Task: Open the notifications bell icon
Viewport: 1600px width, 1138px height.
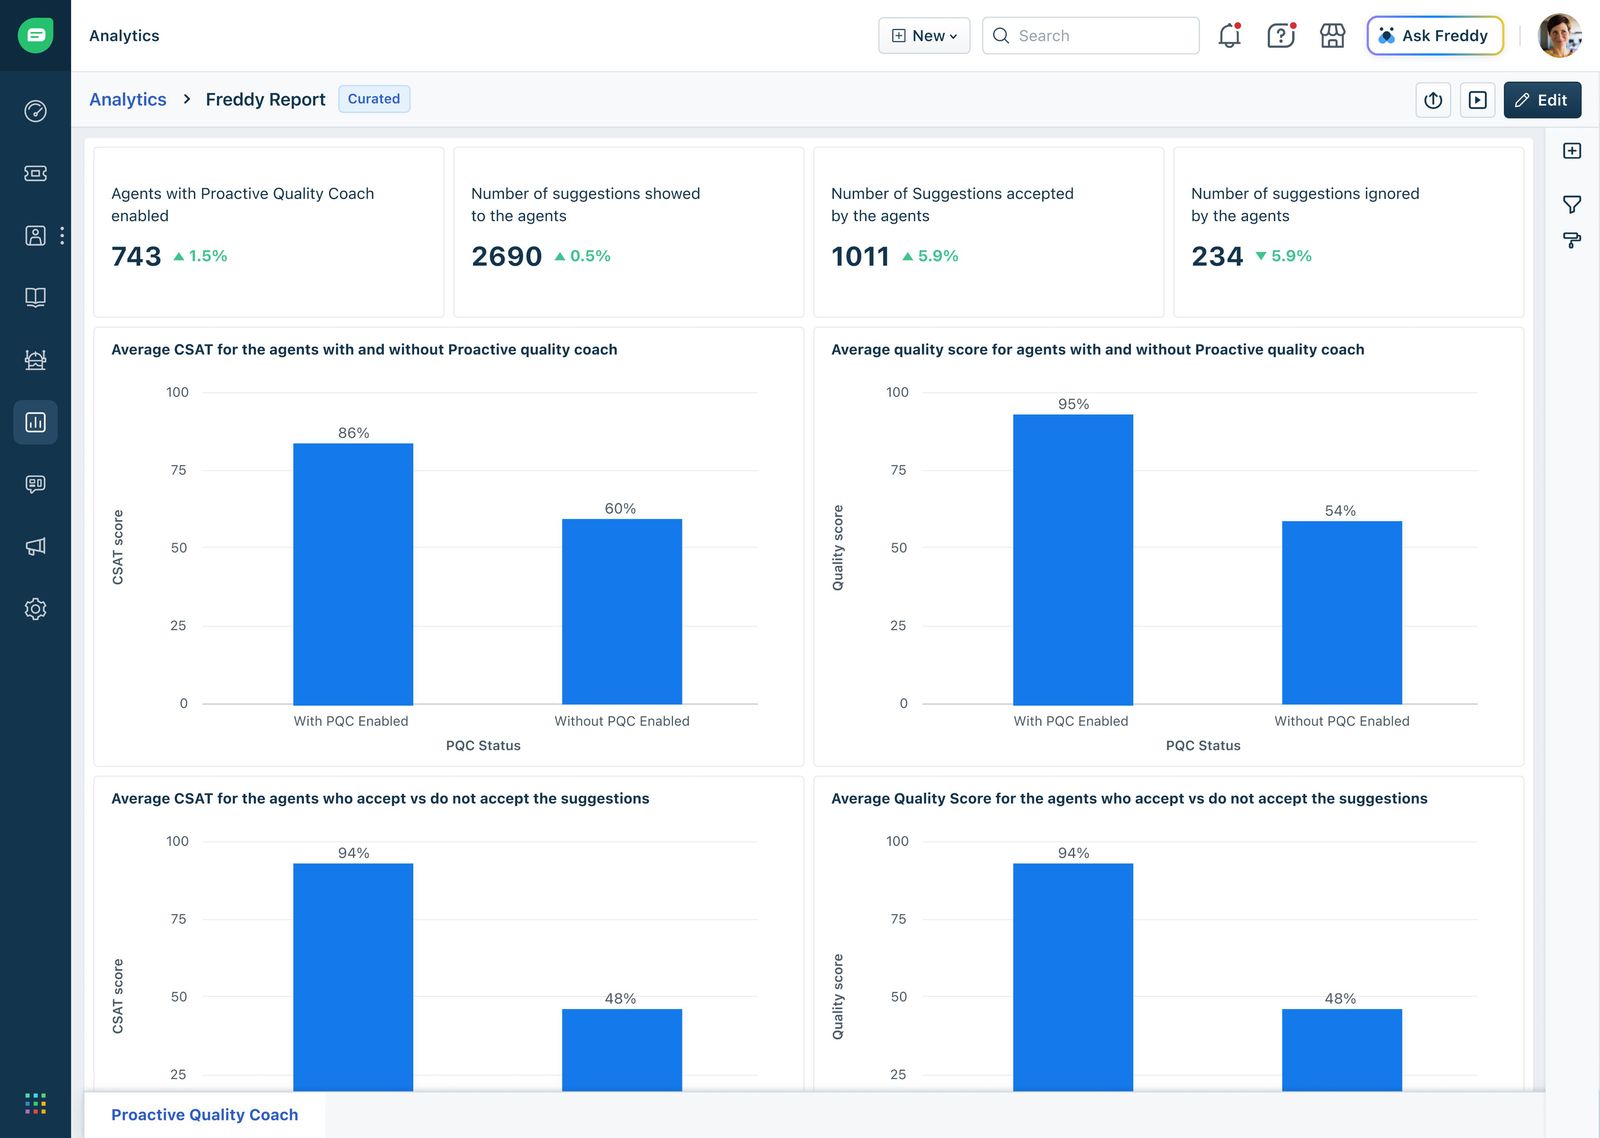Action: (1229, 36)
